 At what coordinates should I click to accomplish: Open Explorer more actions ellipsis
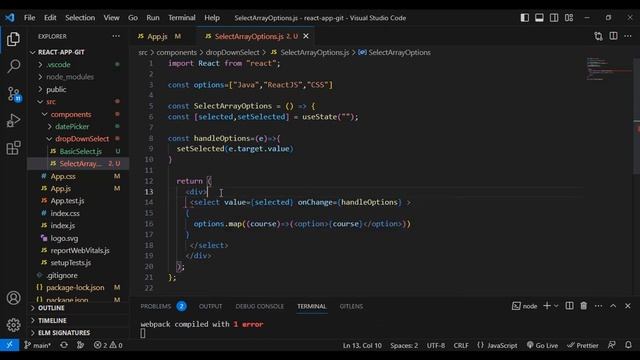point(116,36)
